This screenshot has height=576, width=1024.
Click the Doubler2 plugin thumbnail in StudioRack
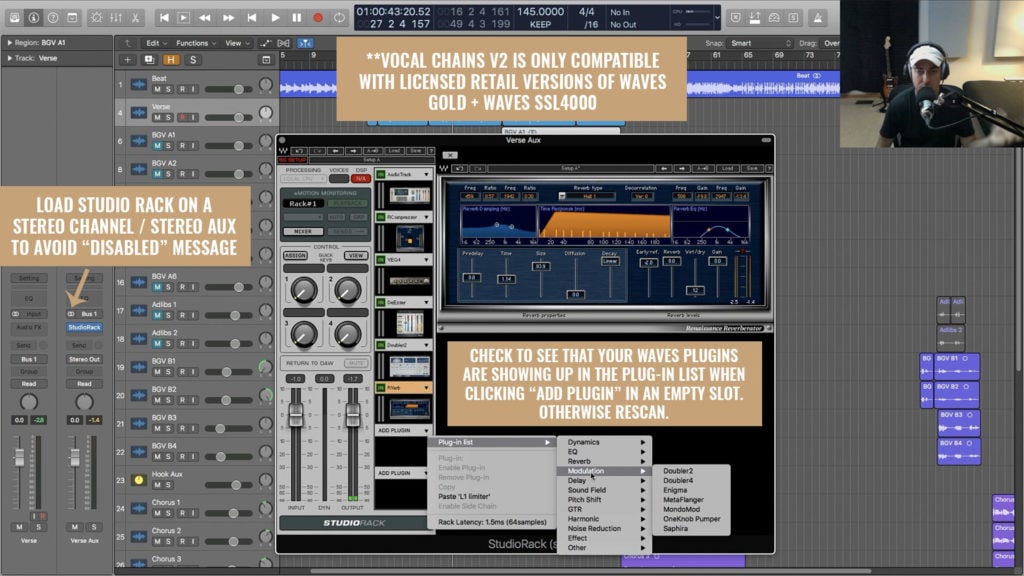[x=409, y=366]
